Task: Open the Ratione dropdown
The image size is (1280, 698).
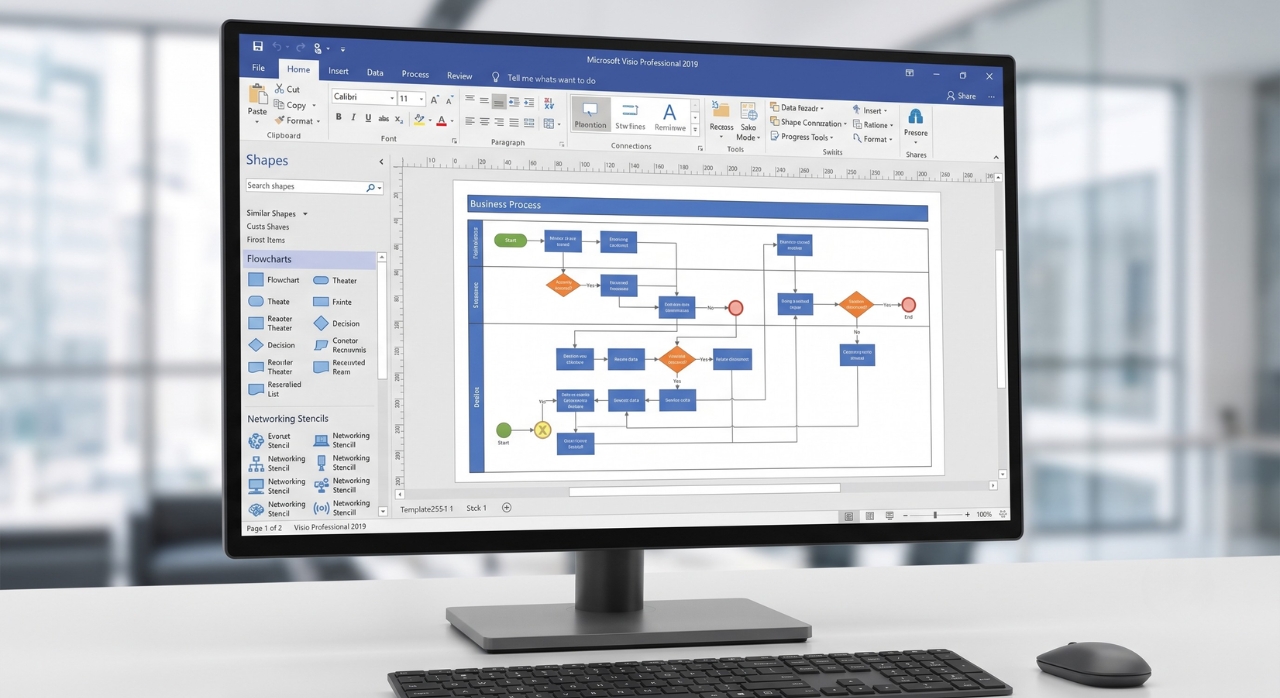Action: pyautogui.click(x=872, y=125)
